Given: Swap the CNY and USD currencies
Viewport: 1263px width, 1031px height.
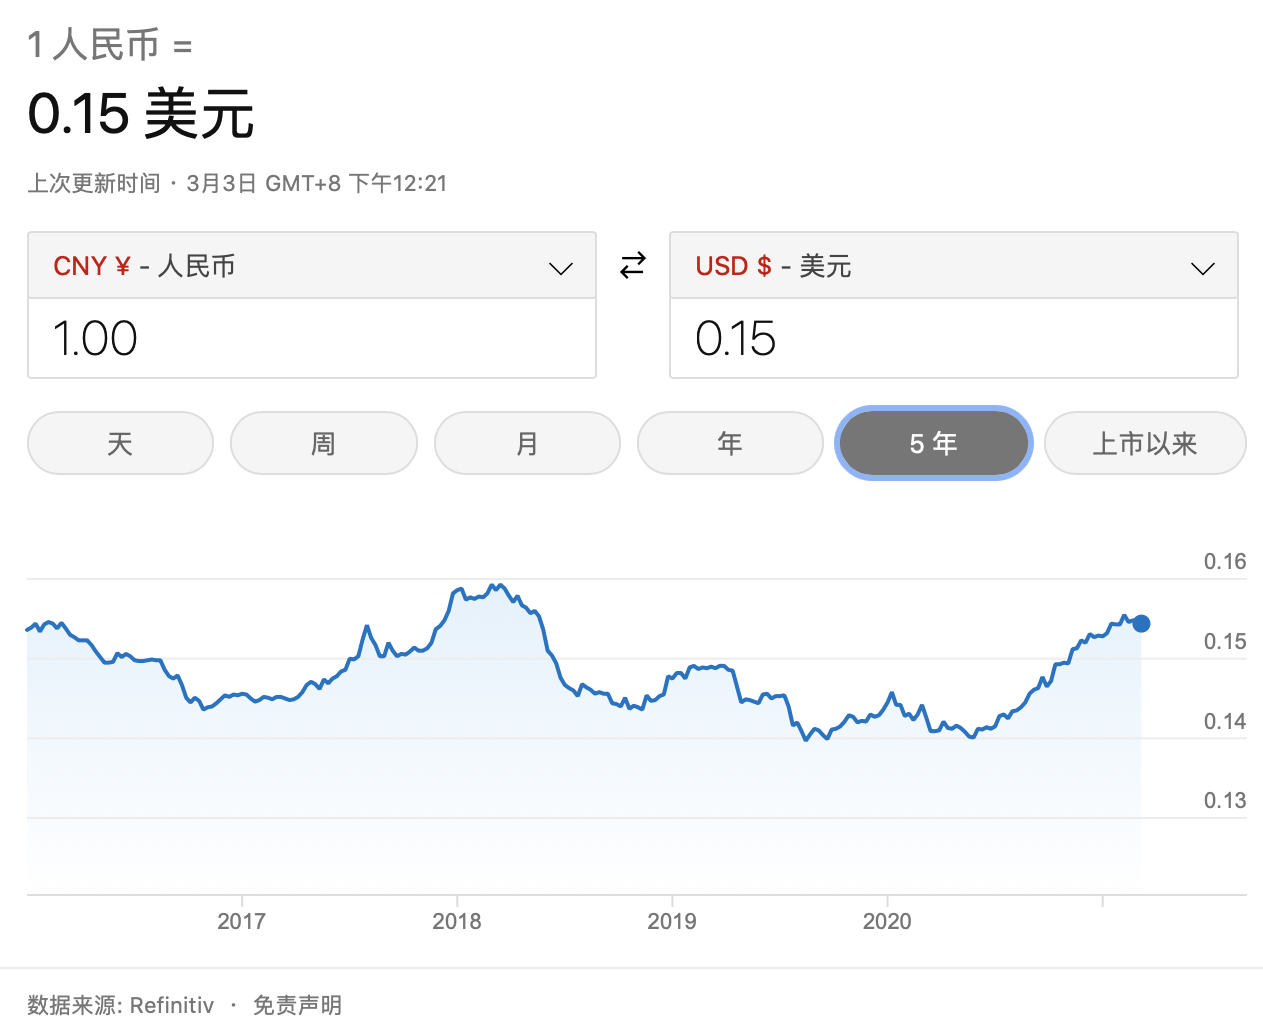Looking at the screenshot, I should pos(633,266).
